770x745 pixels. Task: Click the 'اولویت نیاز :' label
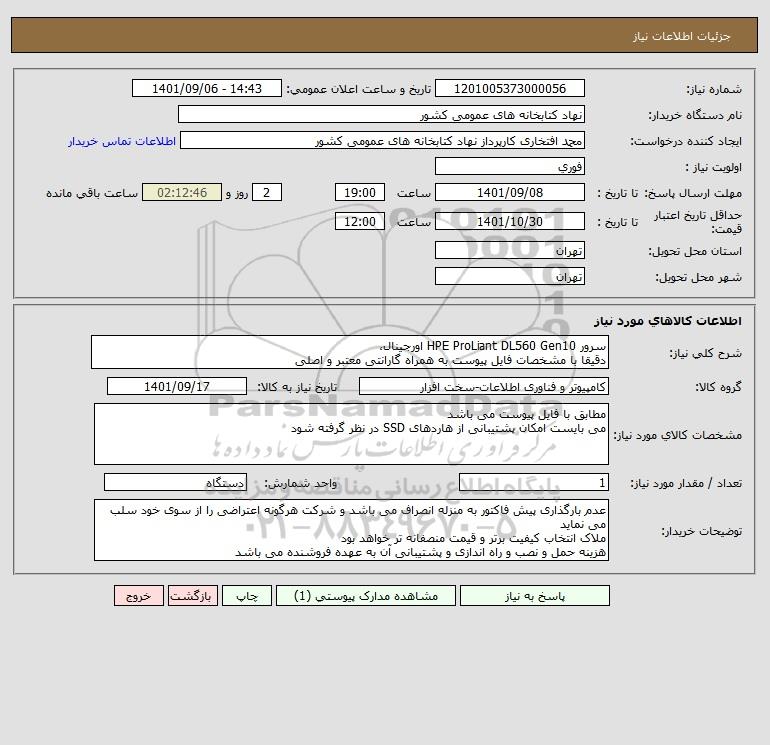(714, 167)
